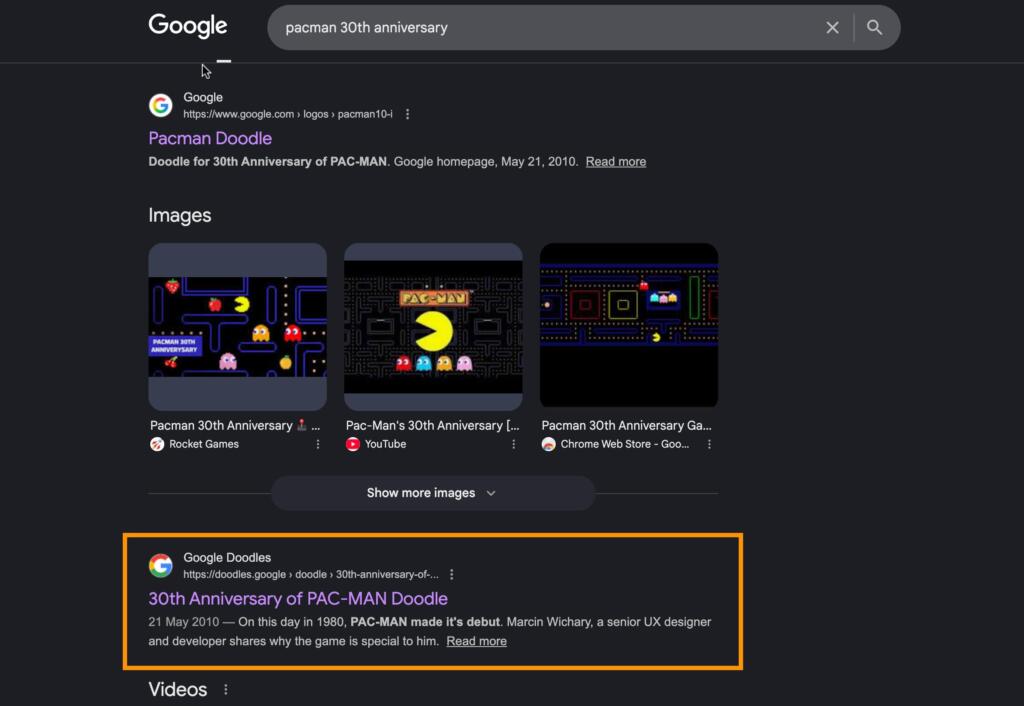Image resolution: width=1024 pixels, height=706 pixels.
Task: Open options menu for Chrome Web Store image
Action: [x=710, y=444]
